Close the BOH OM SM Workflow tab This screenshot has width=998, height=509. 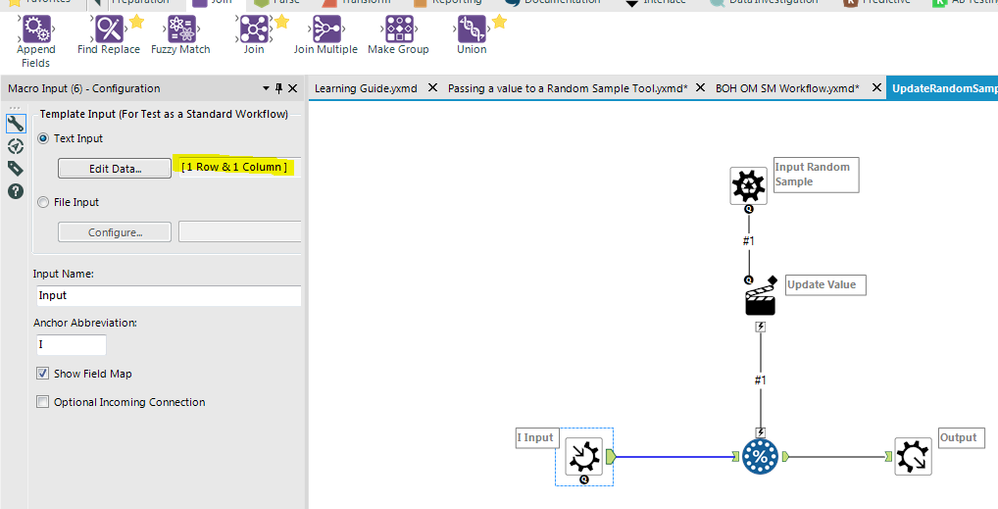pos(876,88)
